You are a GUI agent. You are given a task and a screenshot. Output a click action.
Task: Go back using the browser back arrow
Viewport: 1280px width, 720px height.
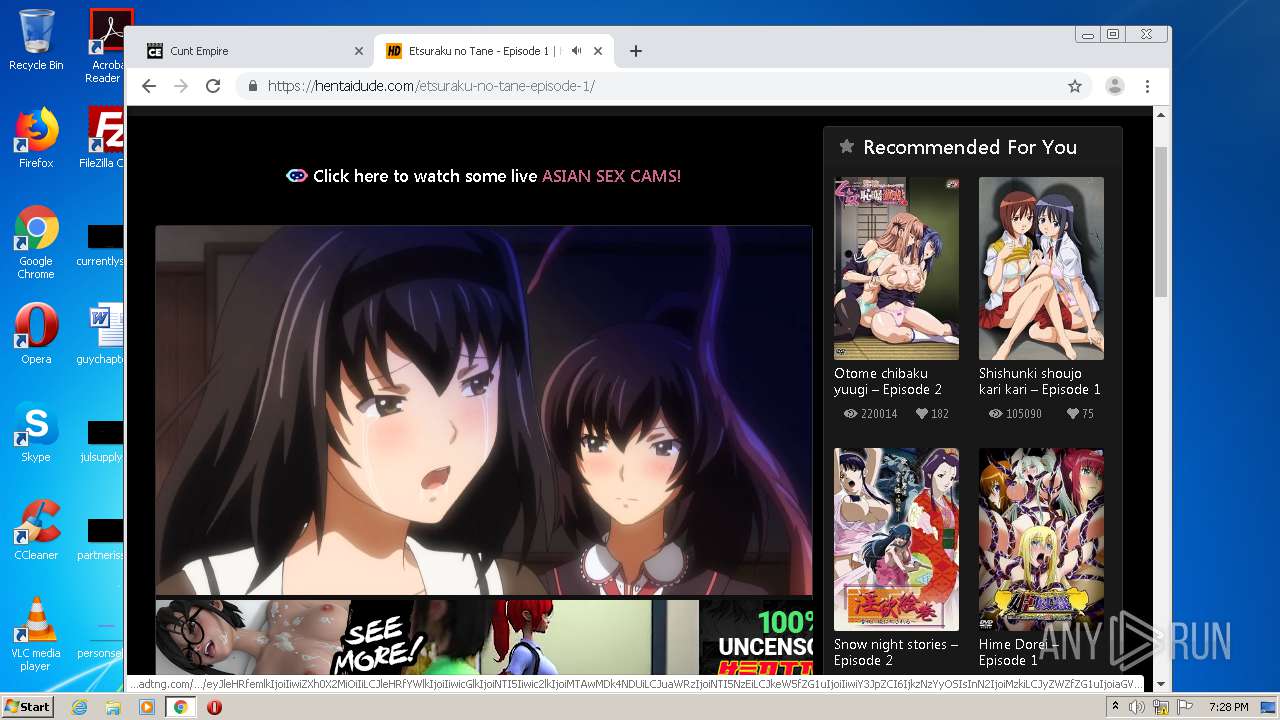[149, 86]
